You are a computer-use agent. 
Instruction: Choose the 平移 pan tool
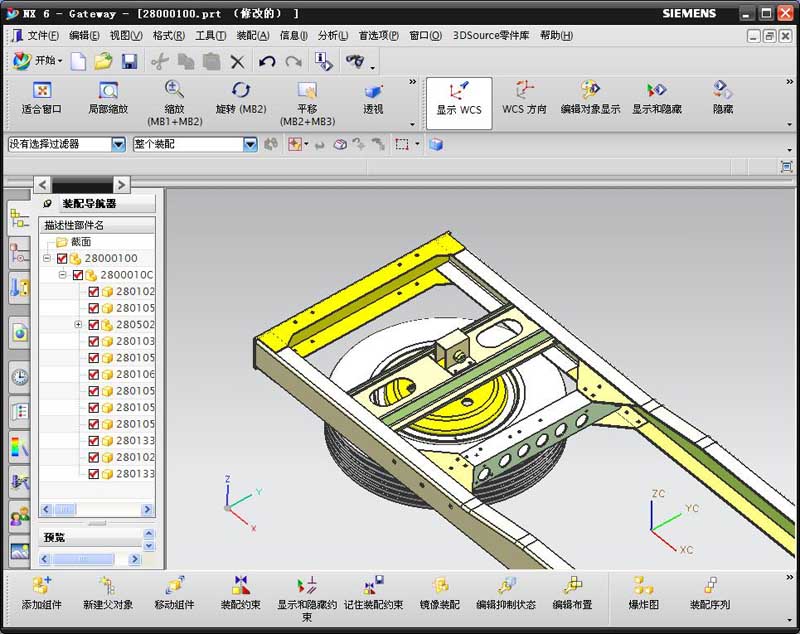(x=307, y=91)
